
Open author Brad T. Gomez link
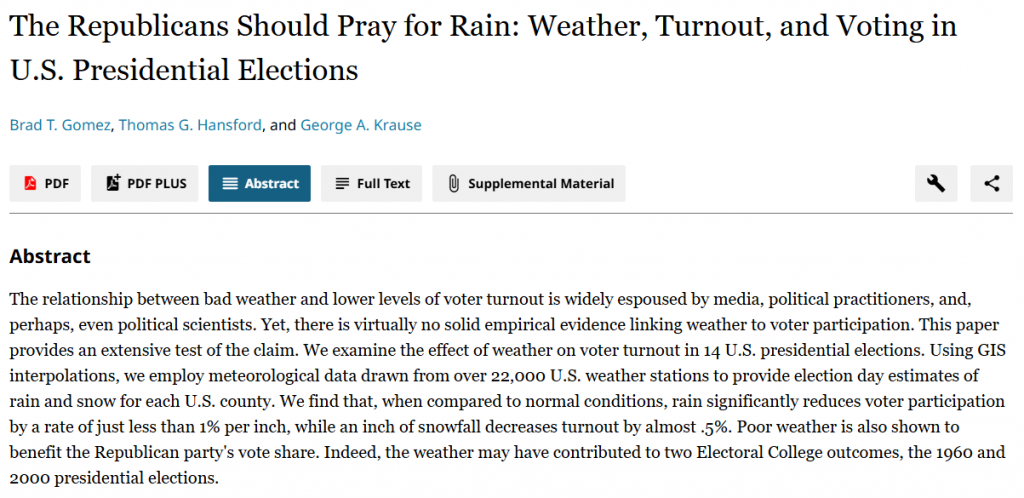click(x=60, y=125)
